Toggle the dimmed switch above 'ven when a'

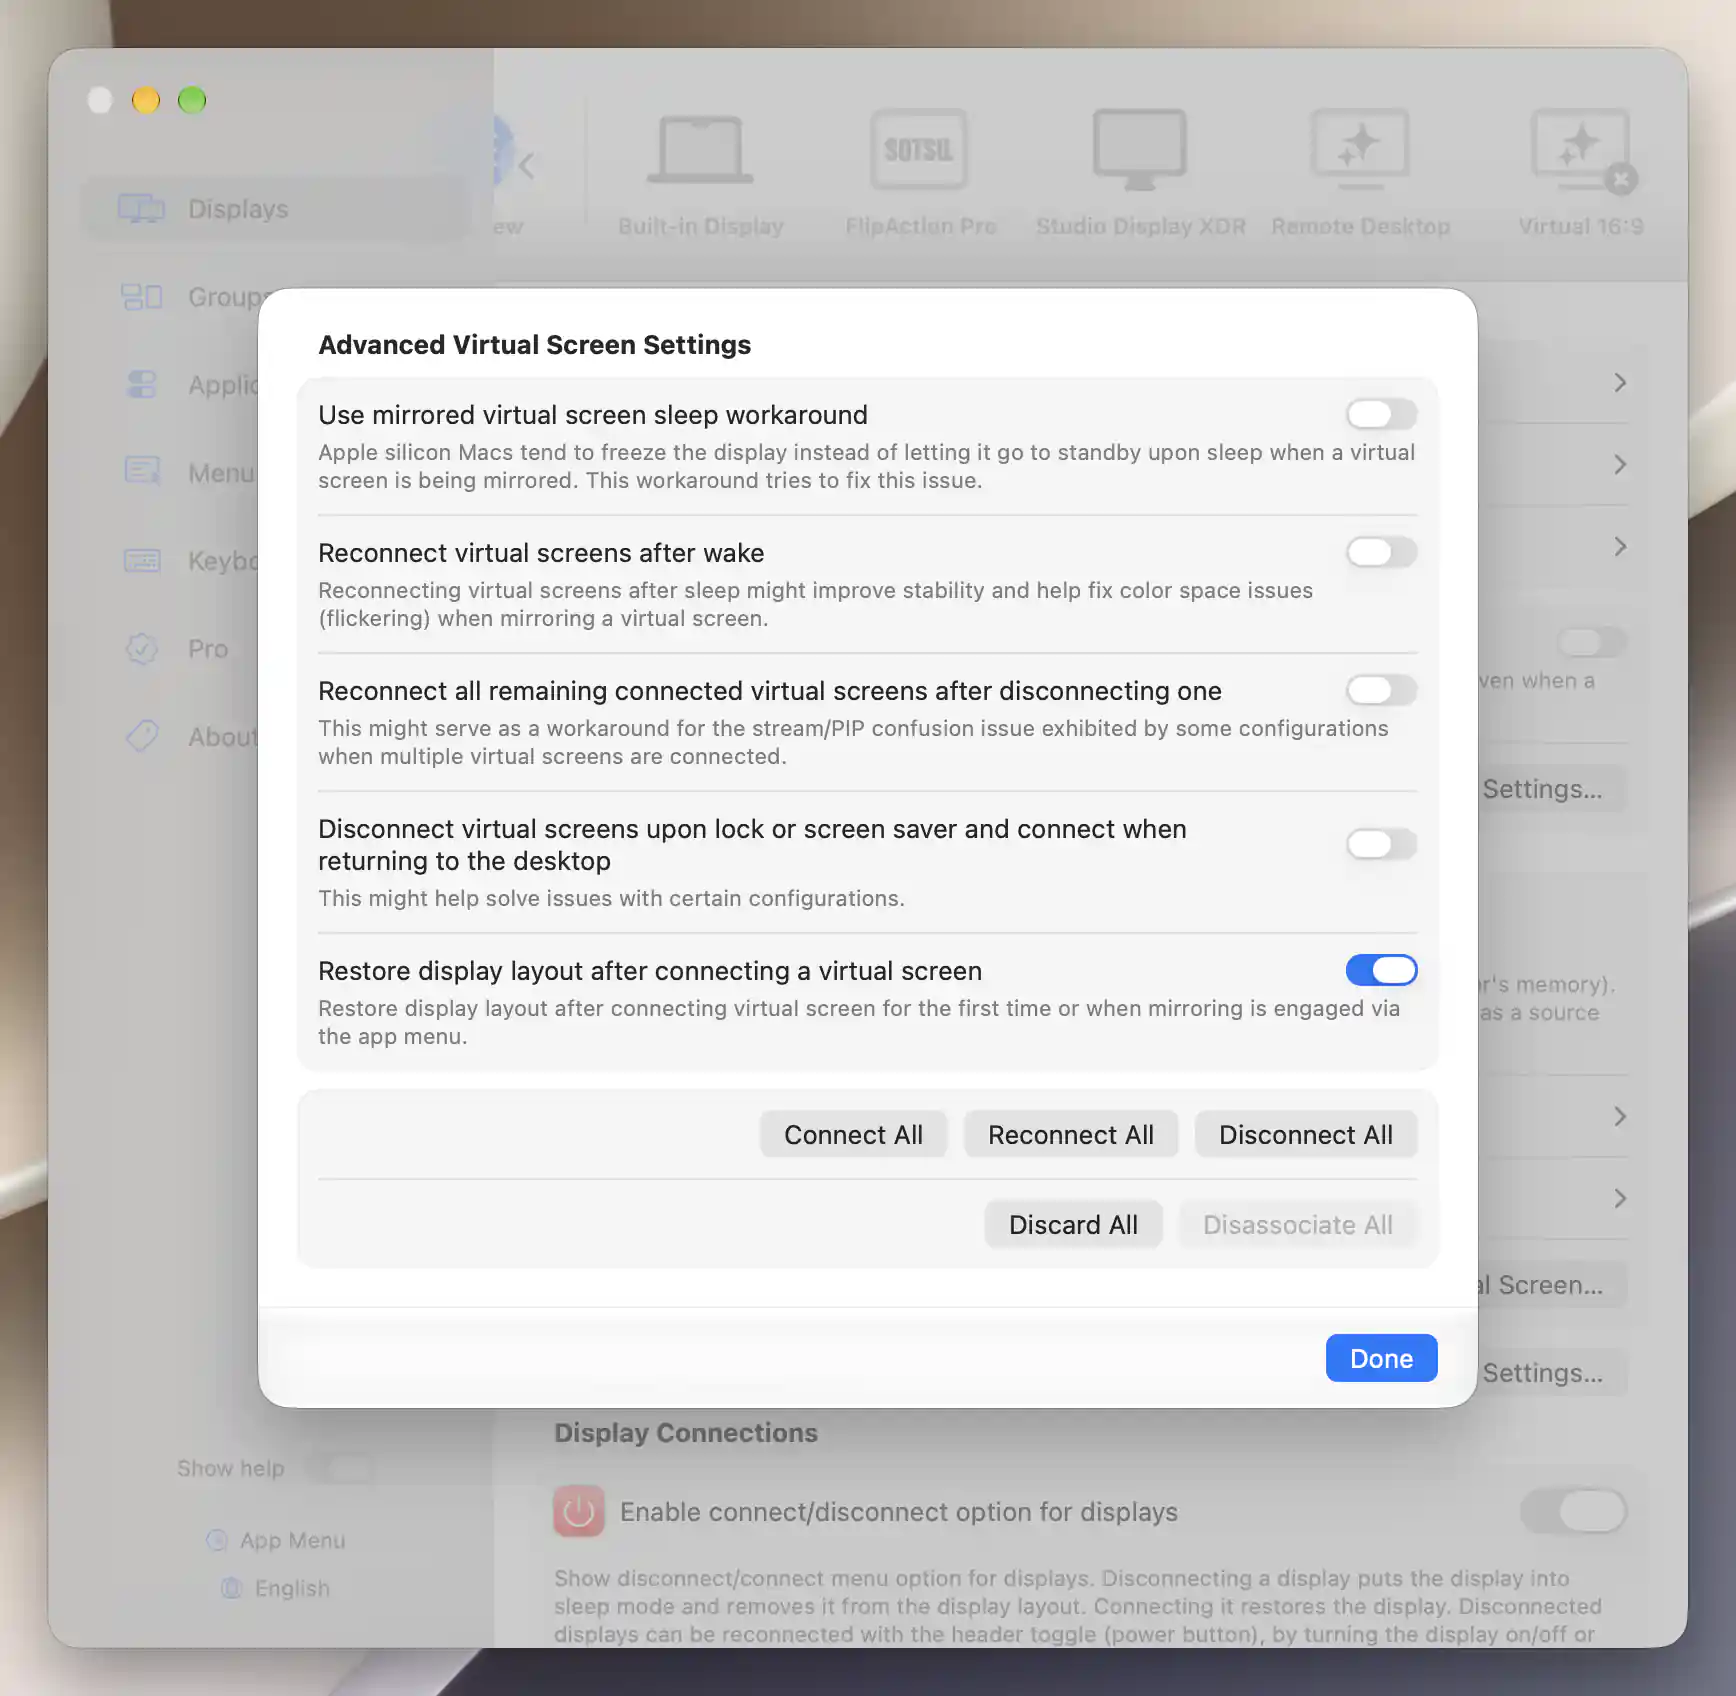coord(1591,642)
